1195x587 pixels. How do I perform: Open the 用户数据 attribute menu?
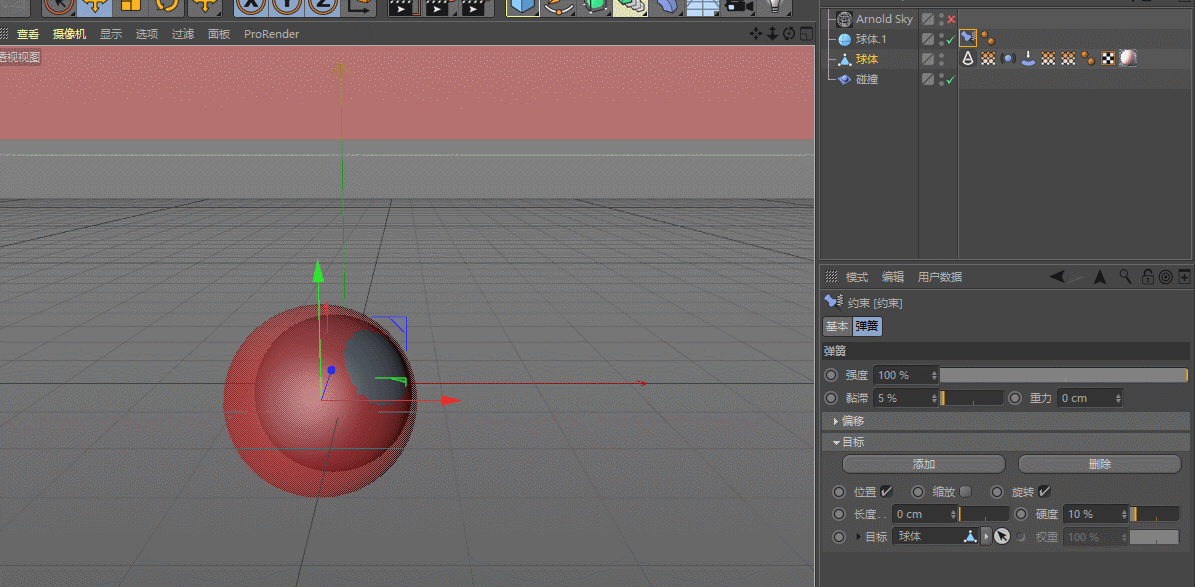point(940,277)
